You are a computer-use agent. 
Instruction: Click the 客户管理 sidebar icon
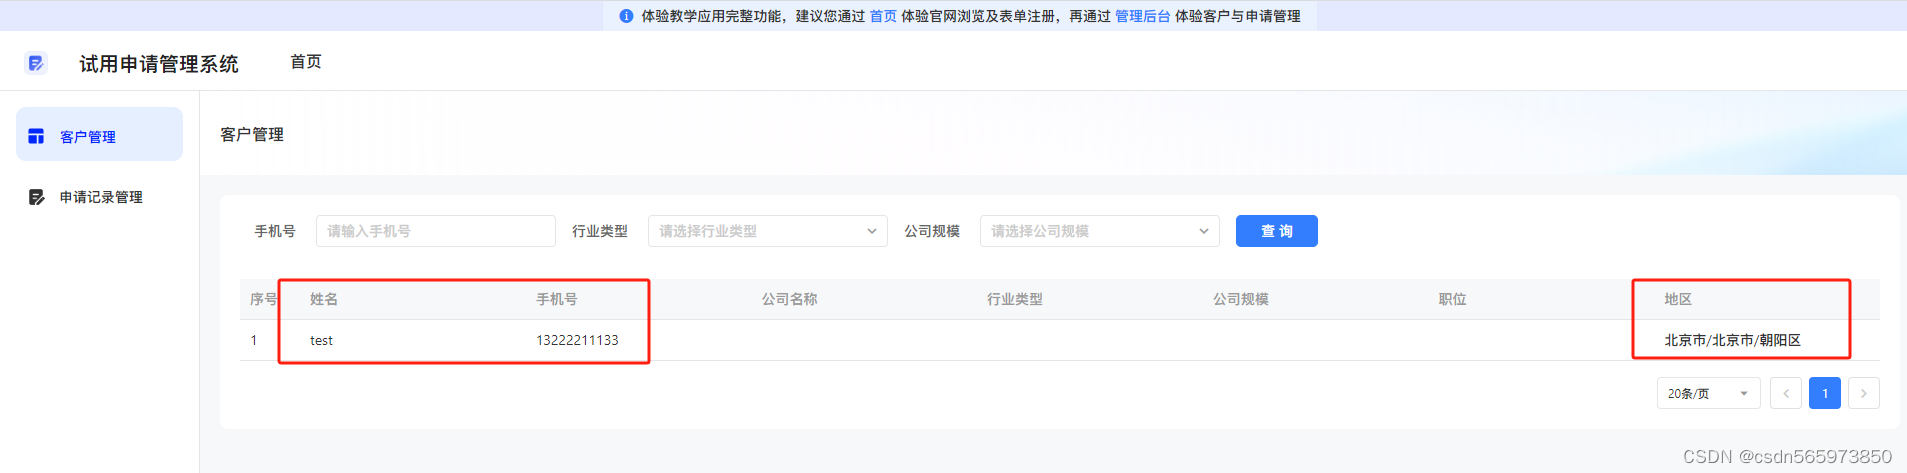point(36,136)
